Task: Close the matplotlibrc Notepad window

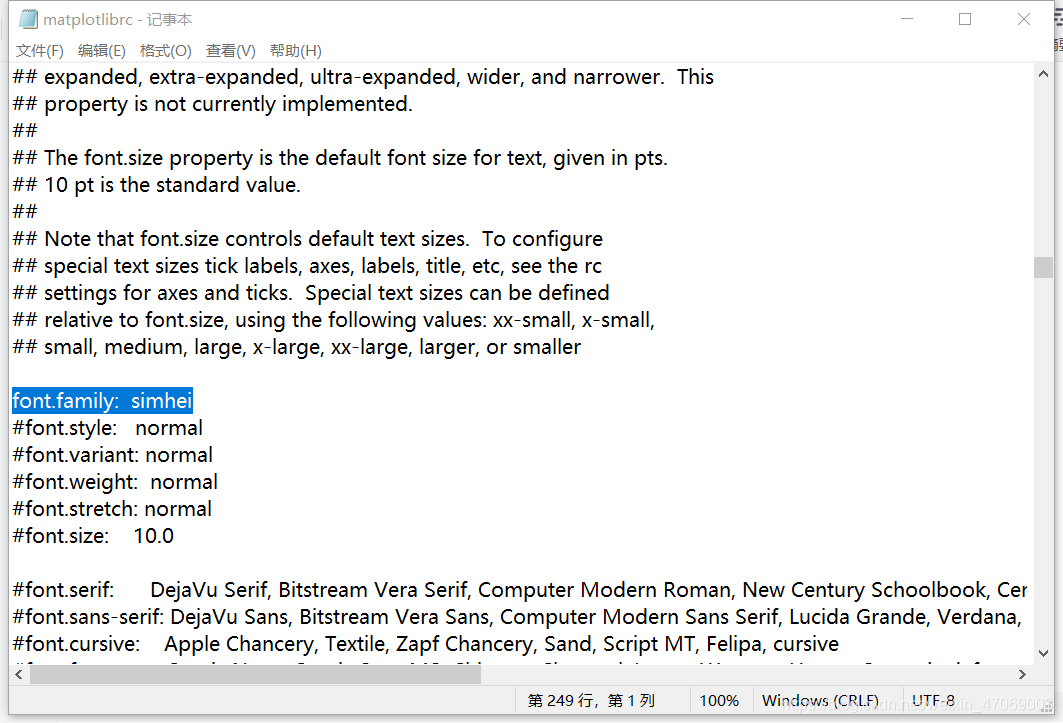Action: click(x=1024, y=19)
